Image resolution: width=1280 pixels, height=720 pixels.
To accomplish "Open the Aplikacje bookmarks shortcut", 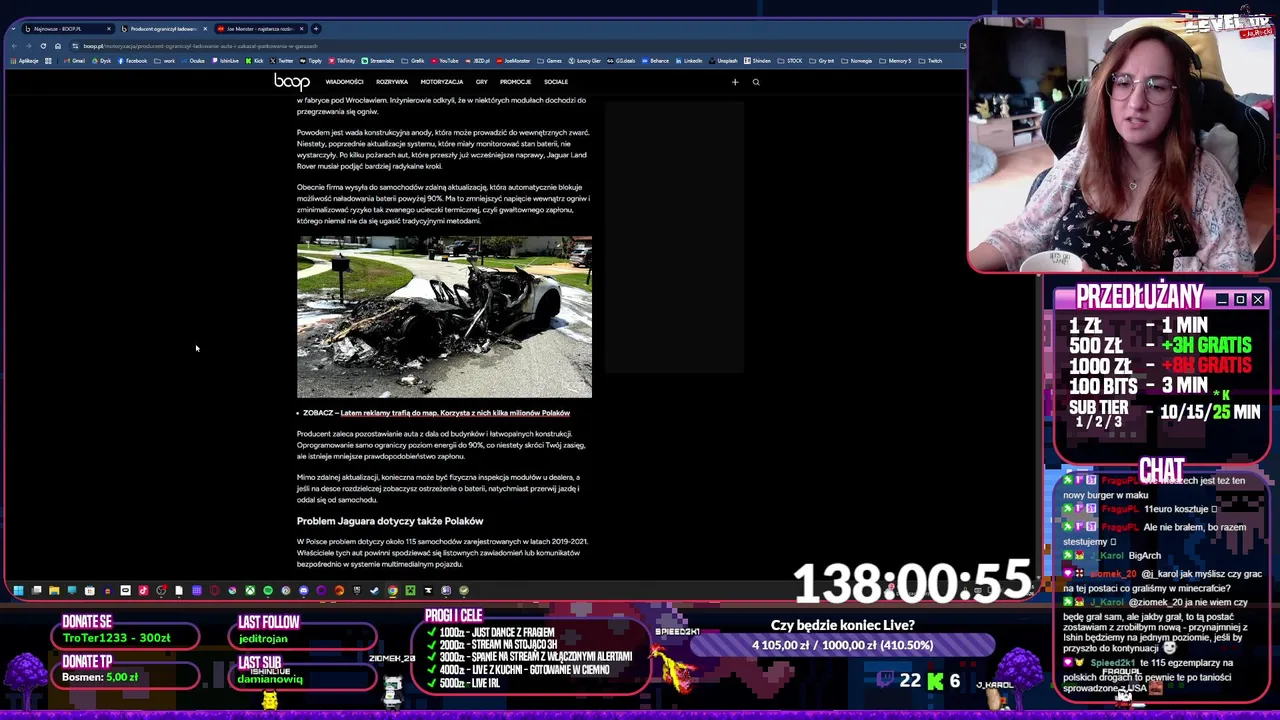I will point(24,61).
